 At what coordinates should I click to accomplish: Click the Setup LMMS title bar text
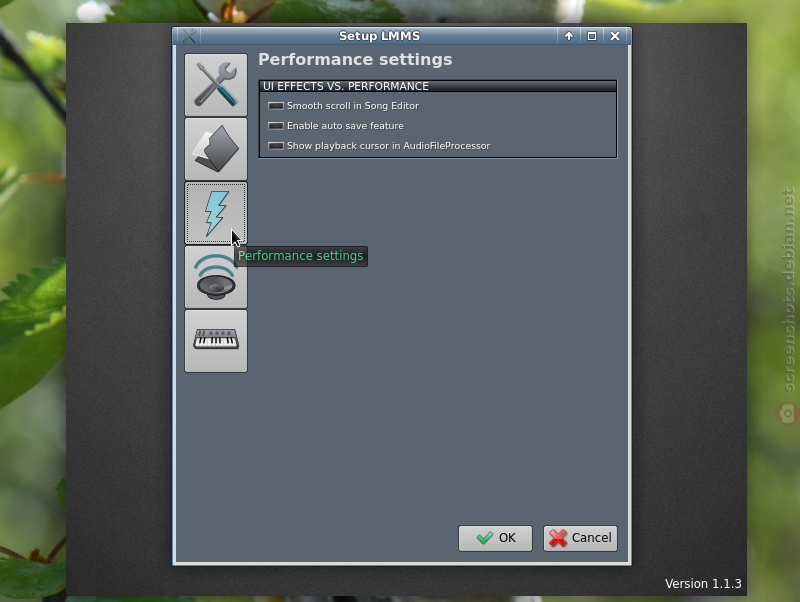point(380,36)
